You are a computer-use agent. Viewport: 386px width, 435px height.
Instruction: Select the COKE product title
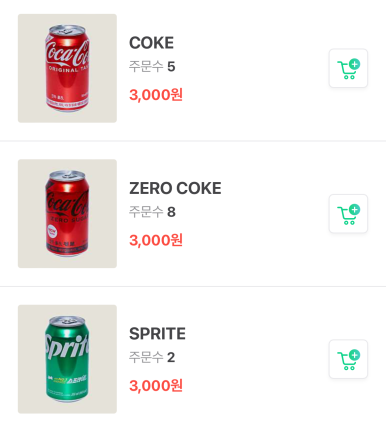pyautogui.click(x=151, y=43)
